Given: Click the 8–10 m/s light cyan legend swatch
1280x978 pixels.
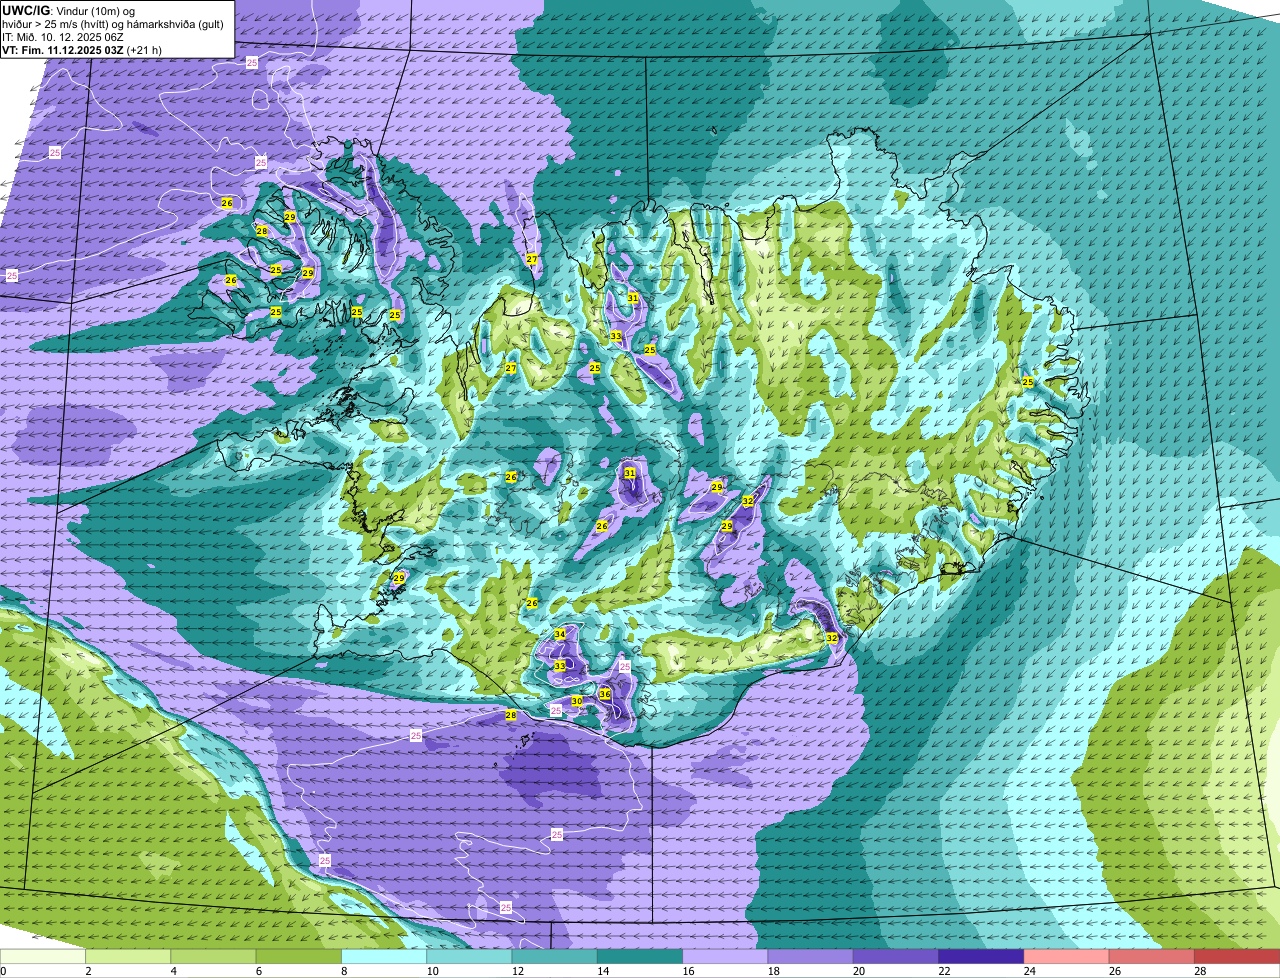Looking at the screenshot, I should 384,956.
